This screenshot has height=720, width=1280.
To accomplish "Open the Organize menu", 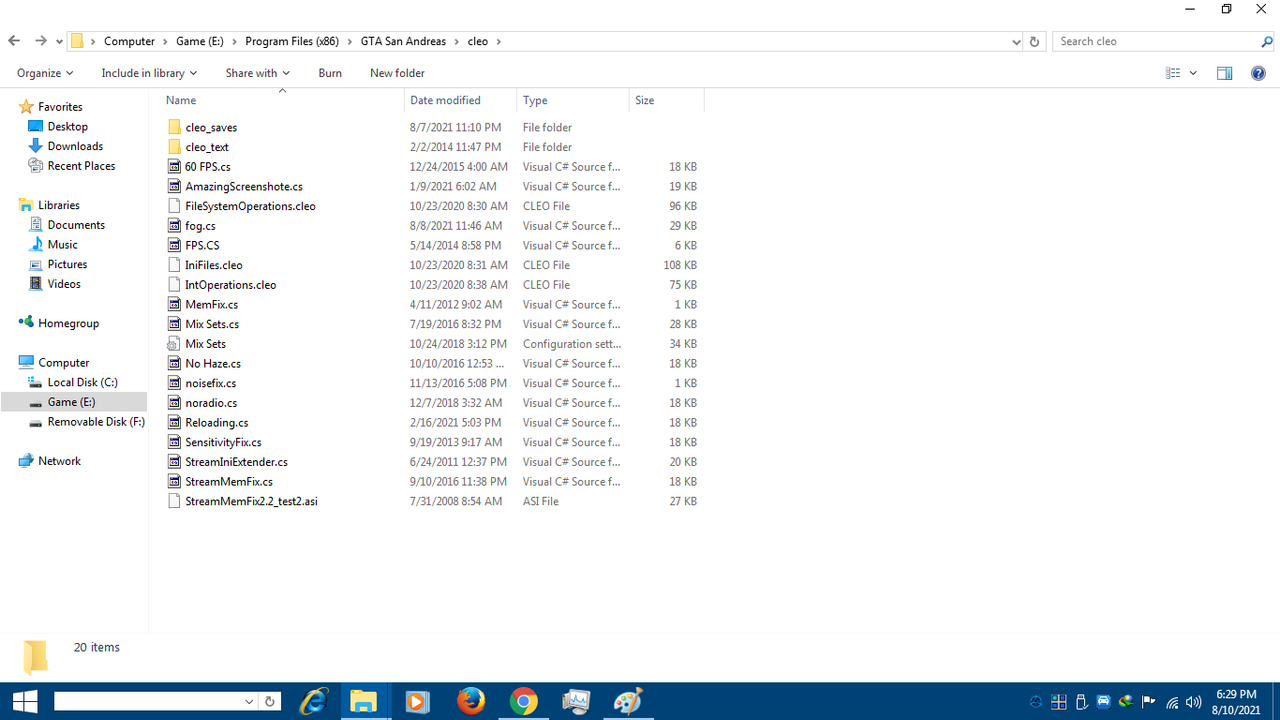I will coord(45,73).
